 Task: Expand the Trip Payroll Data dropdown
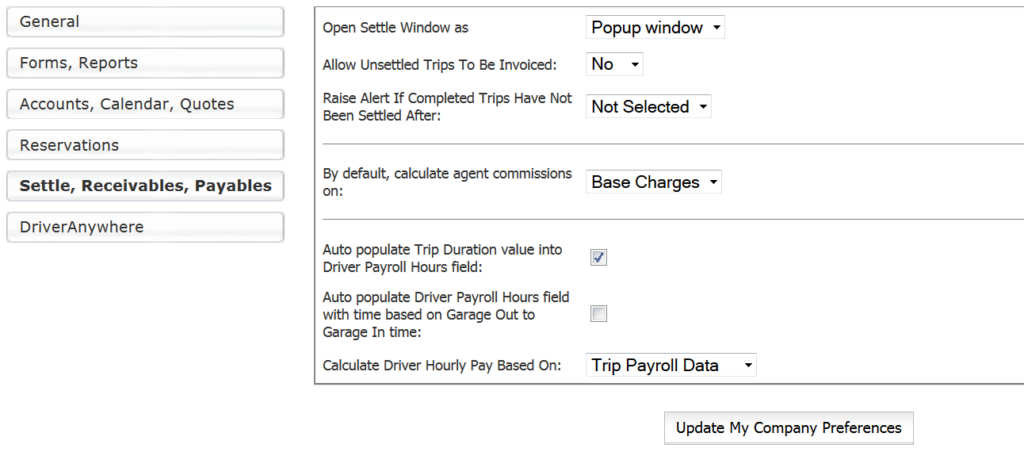(x=670, y=366)
